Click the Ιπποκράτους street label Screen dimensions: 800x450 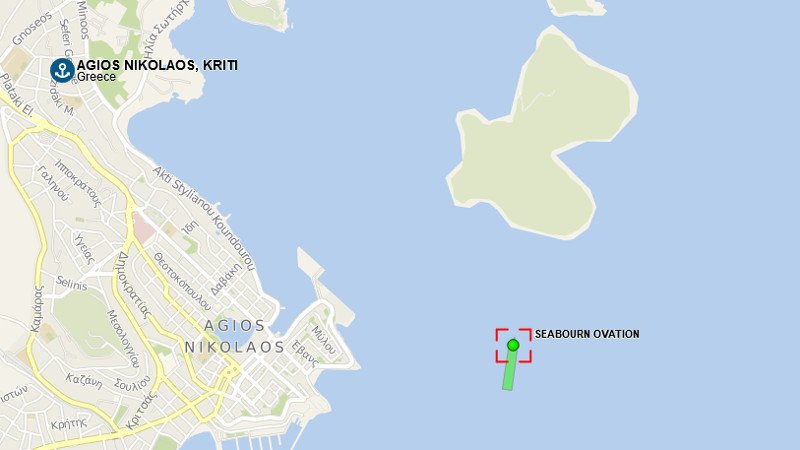[x=78, y=183]
